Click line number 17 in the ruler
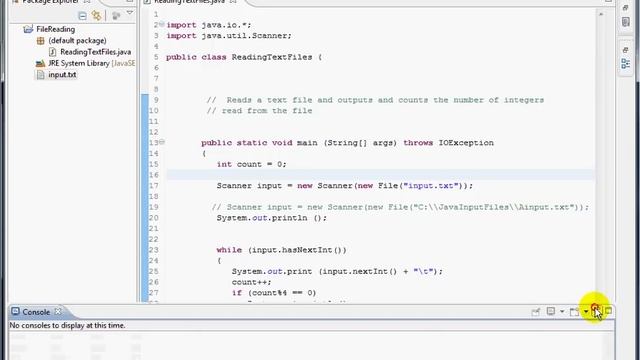 click(153, 186)
